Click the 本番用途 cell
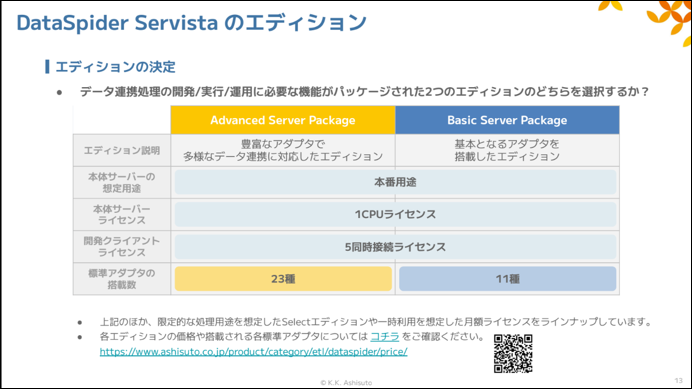 [x=395, y=182]
